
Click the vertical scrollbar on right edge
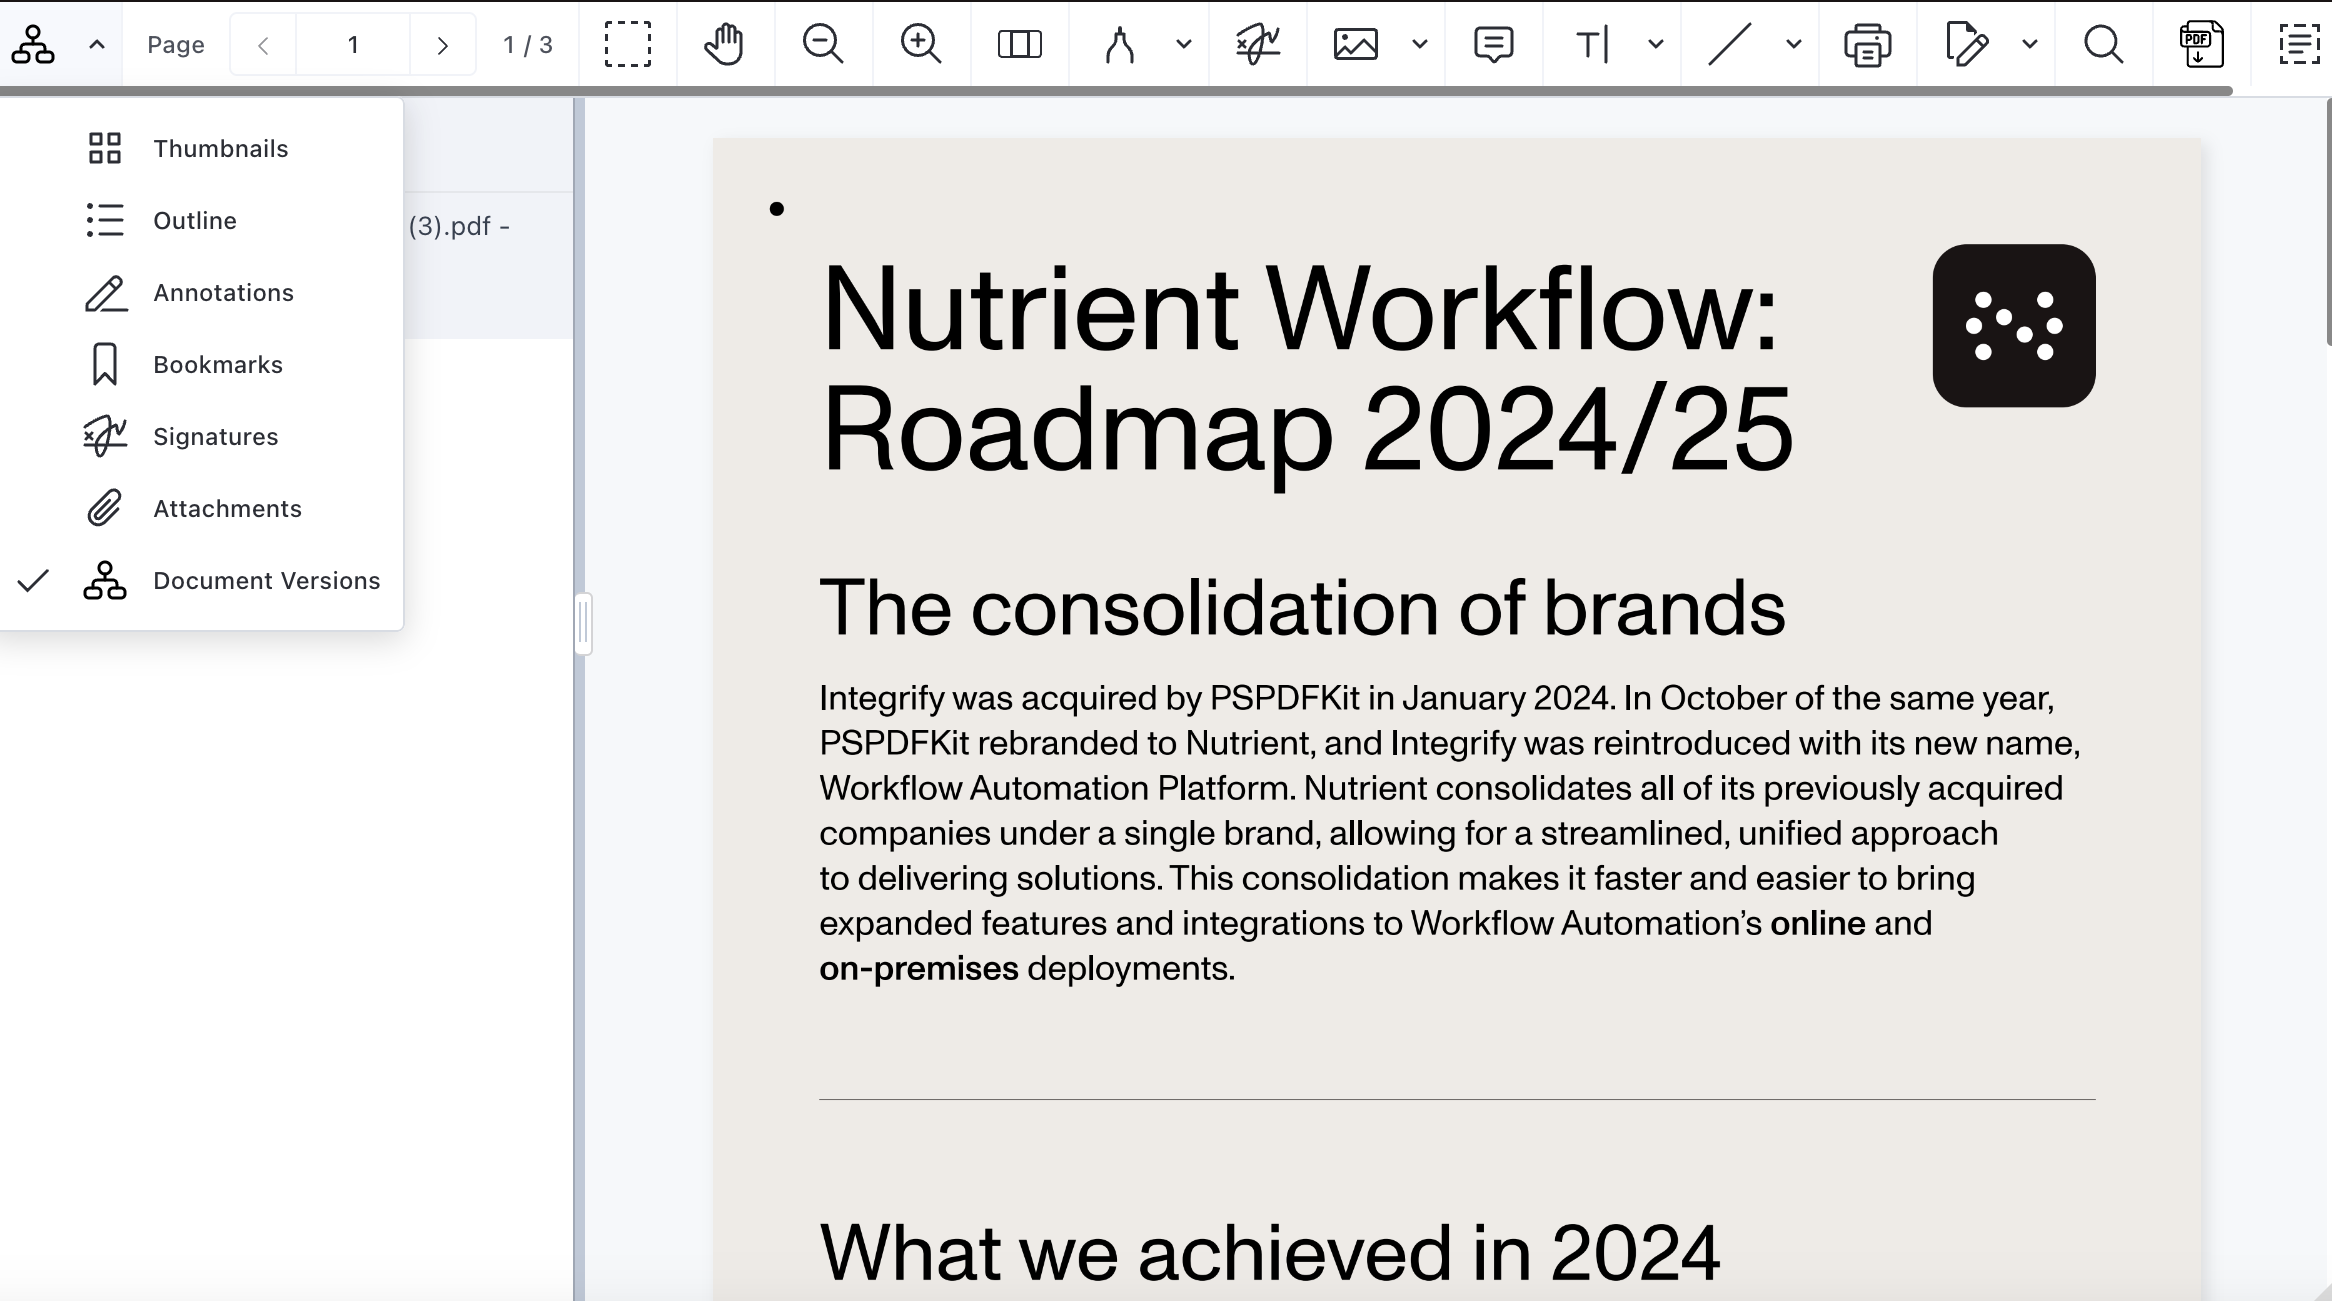(x=2328, y=222)
